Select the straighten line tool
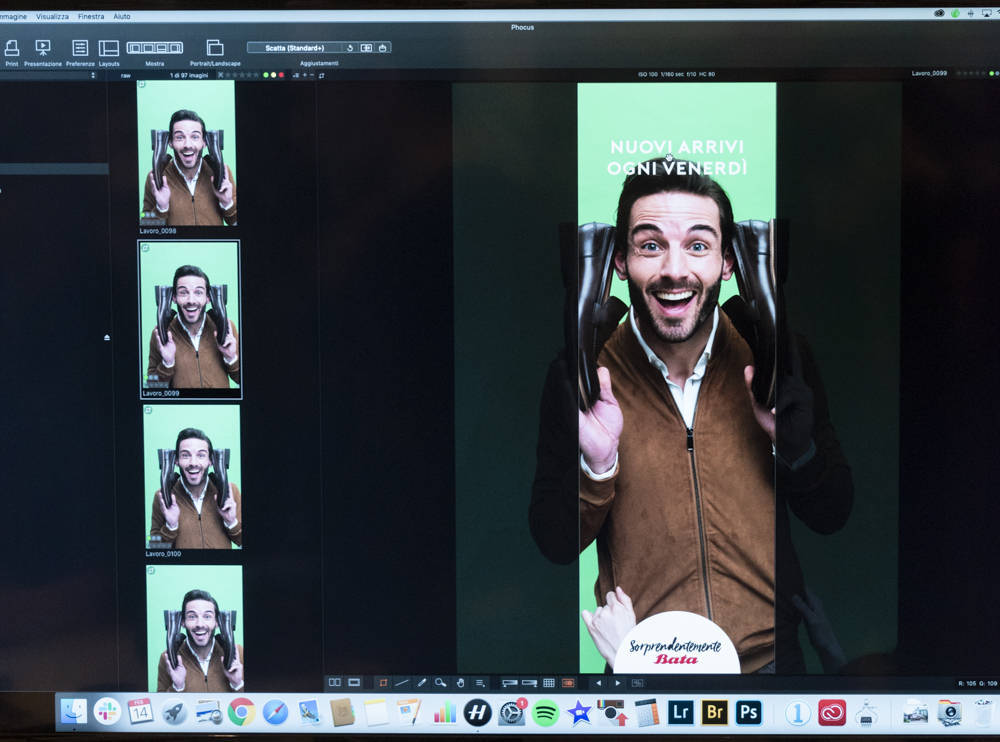The width and height of the screenshot is (1000, 742). pos(402,683)
